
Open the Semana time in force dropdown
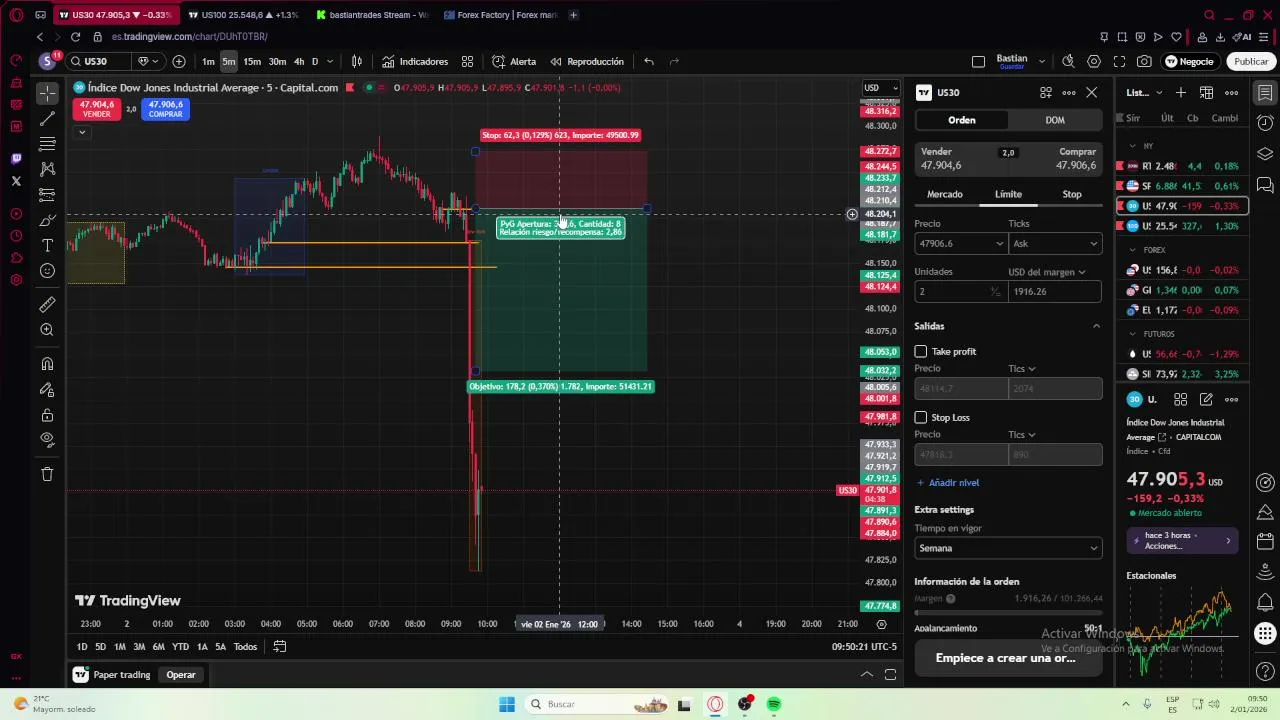(1008, 548)
